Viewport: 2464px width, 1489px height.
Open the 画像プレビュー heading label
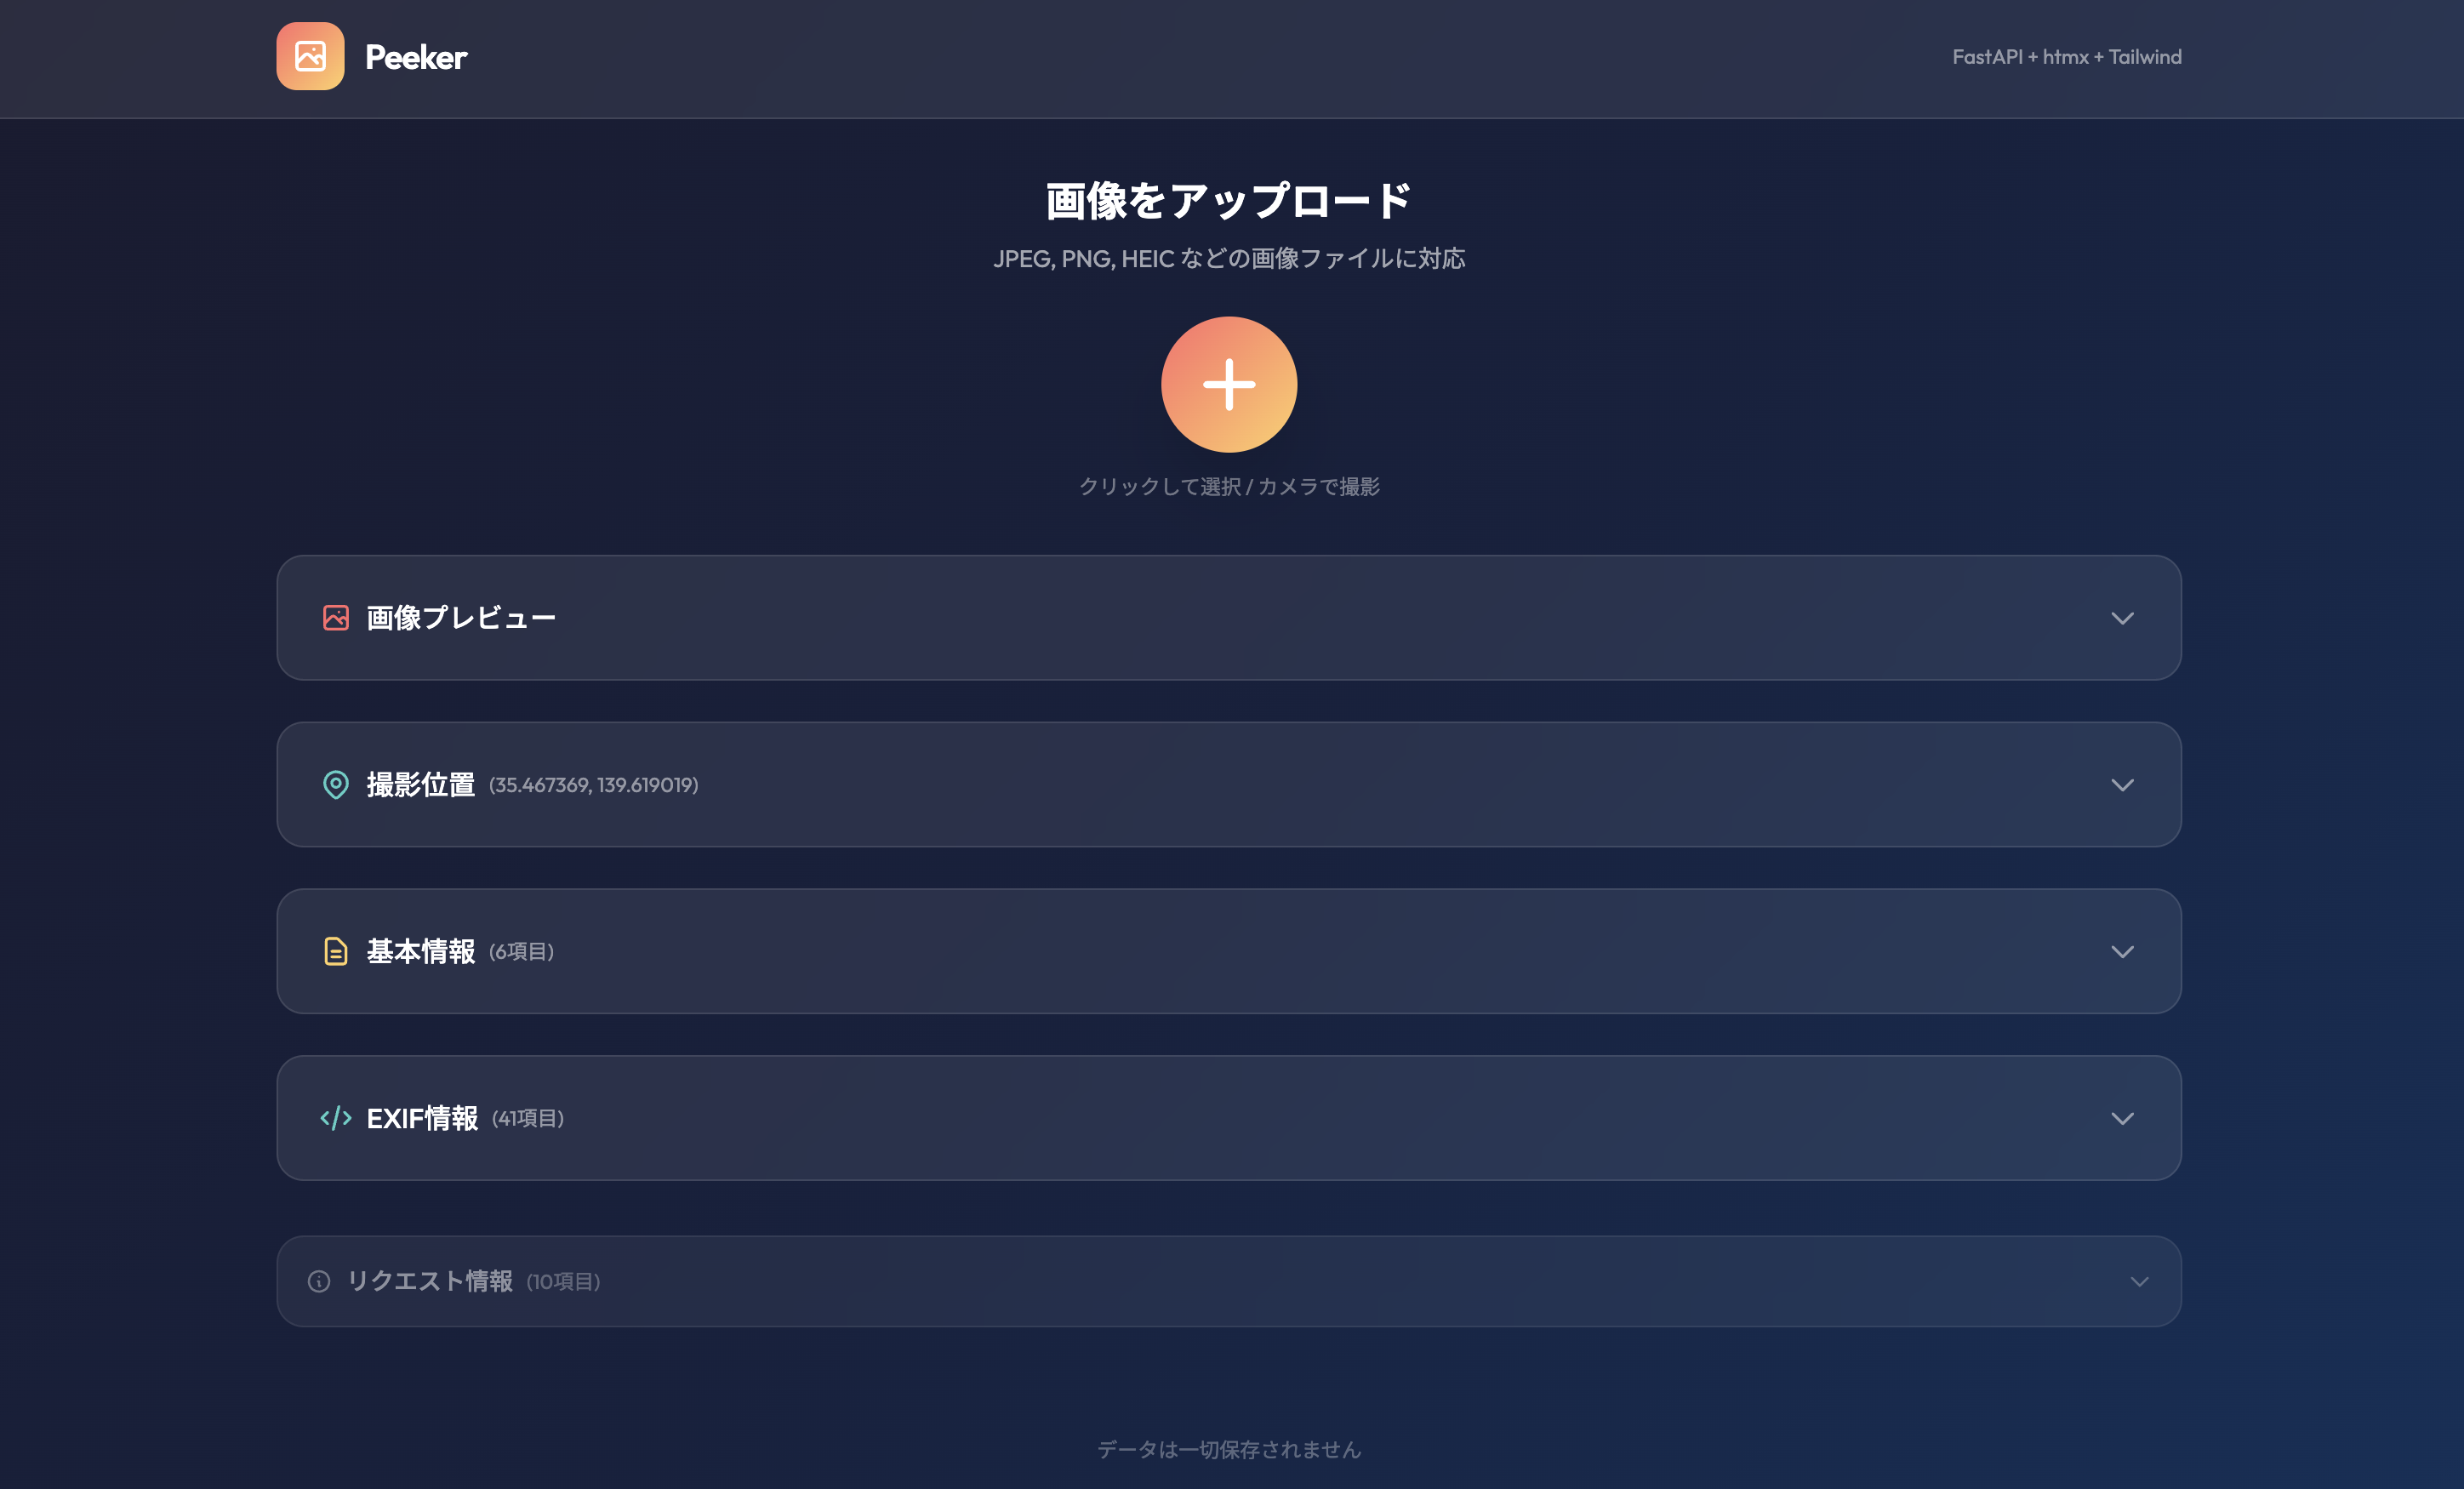(x=461, y=618)
